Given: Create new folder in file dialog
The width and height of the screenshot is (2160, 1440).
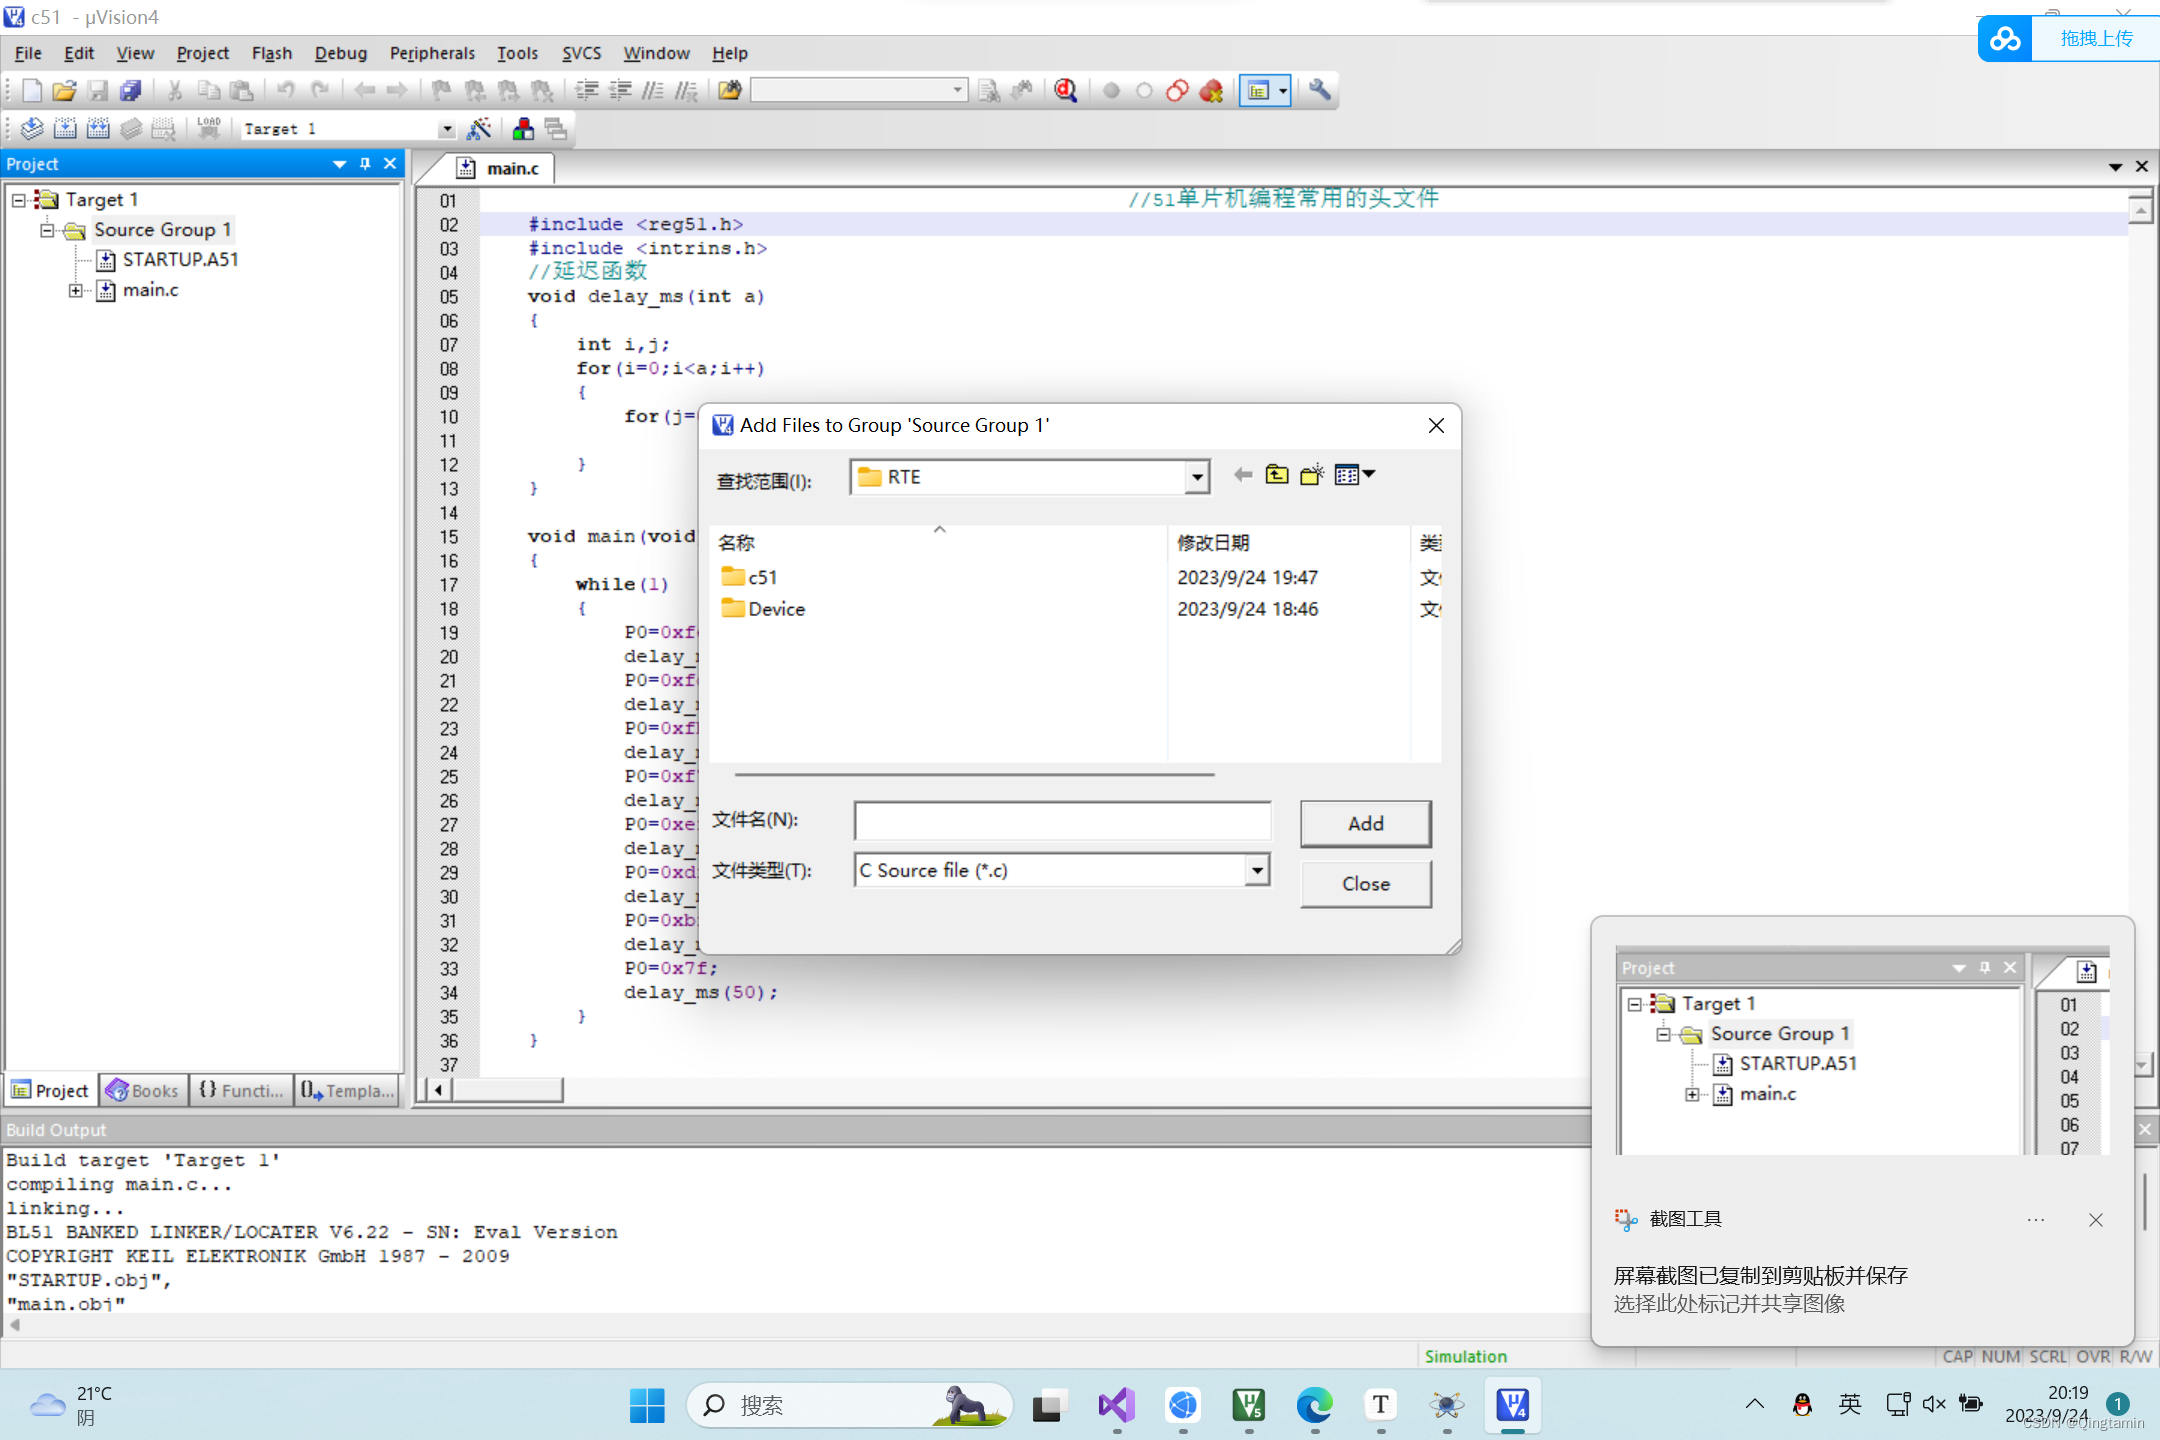Looking at the screenshot, I should point(1311,475).
